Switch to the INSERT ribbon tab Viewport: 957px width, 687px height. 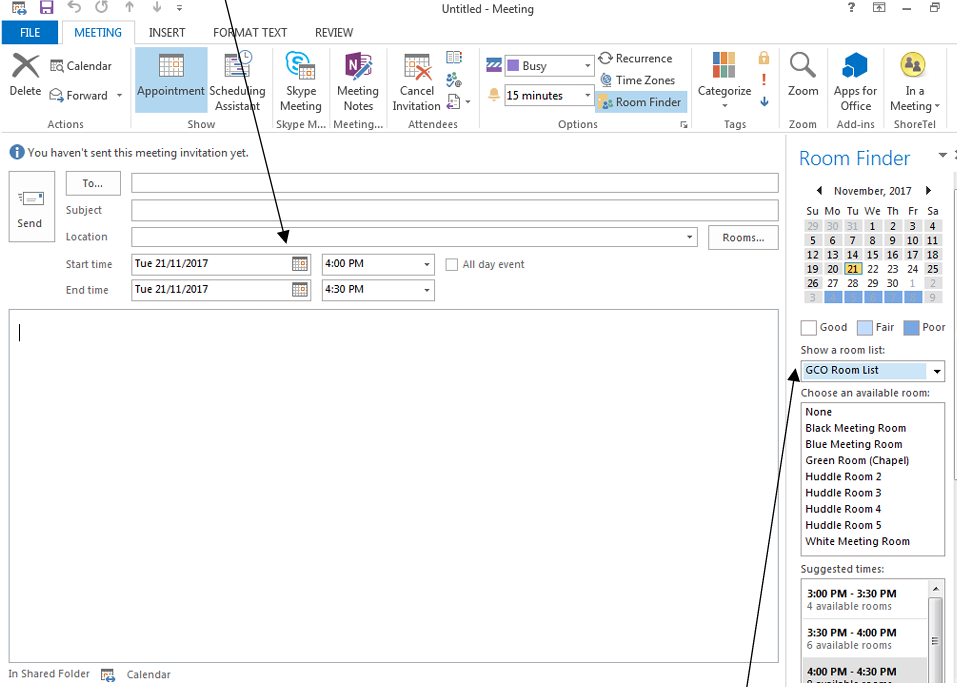coord(167,33)
